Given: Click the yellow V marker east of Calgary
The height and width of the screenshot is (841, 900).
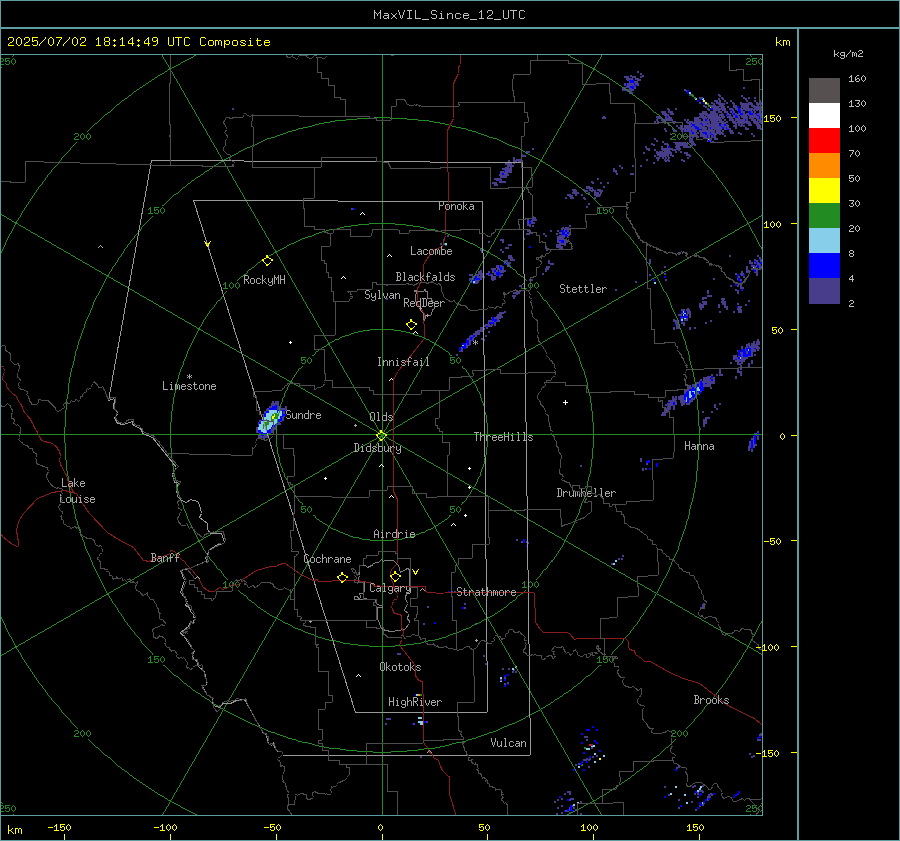Looking at the screenshot, I should (416, 572).
